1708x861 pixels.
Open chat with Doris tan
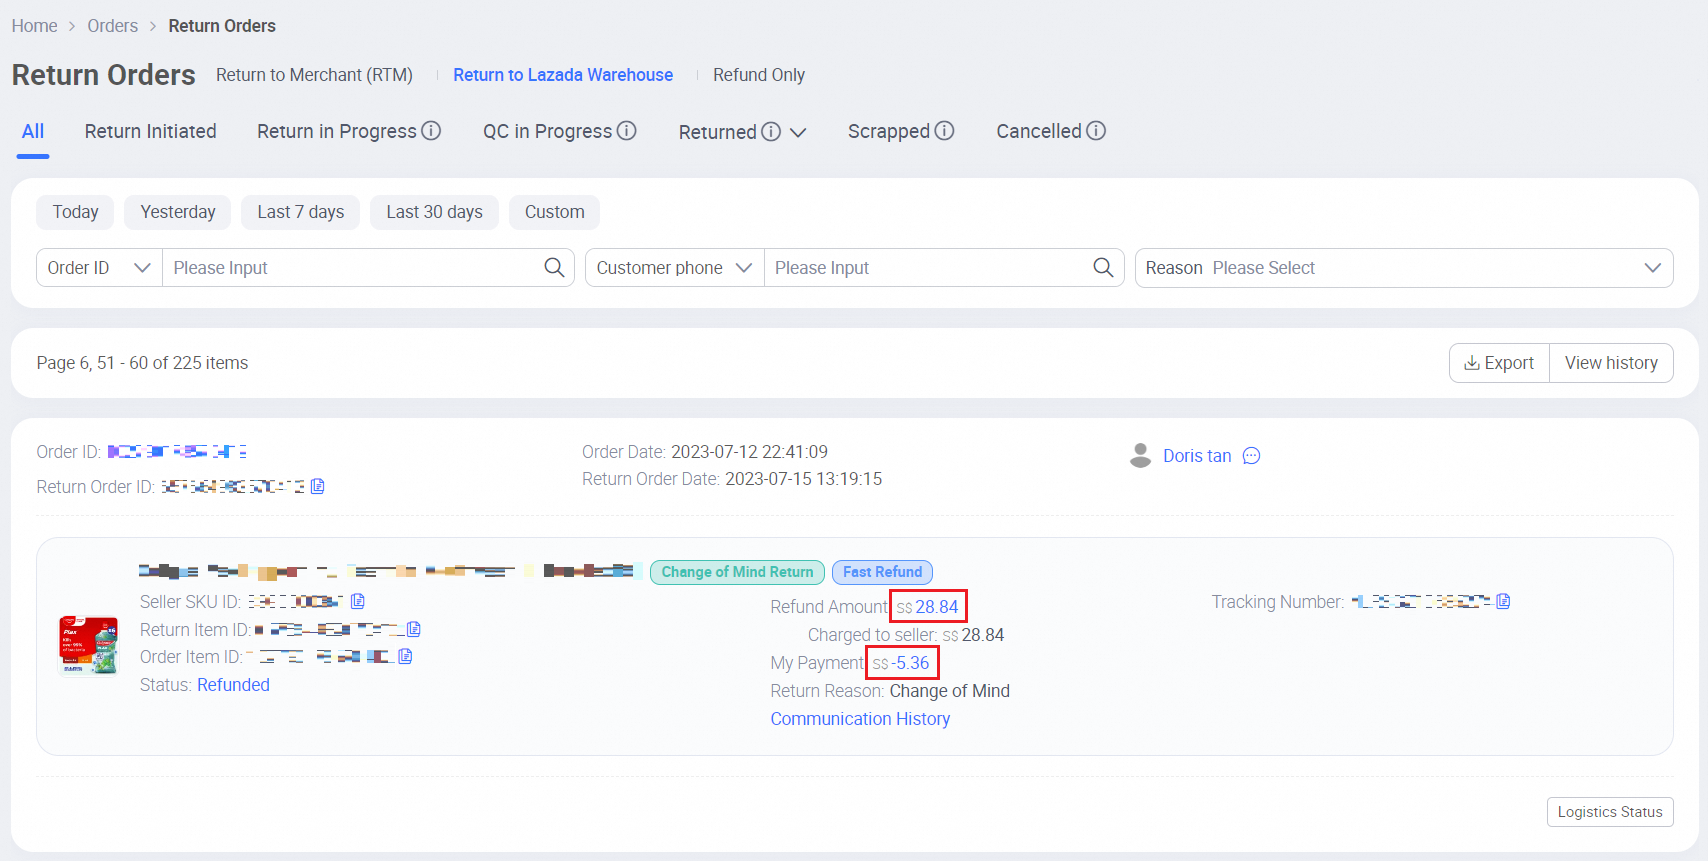coord(1251,456)
